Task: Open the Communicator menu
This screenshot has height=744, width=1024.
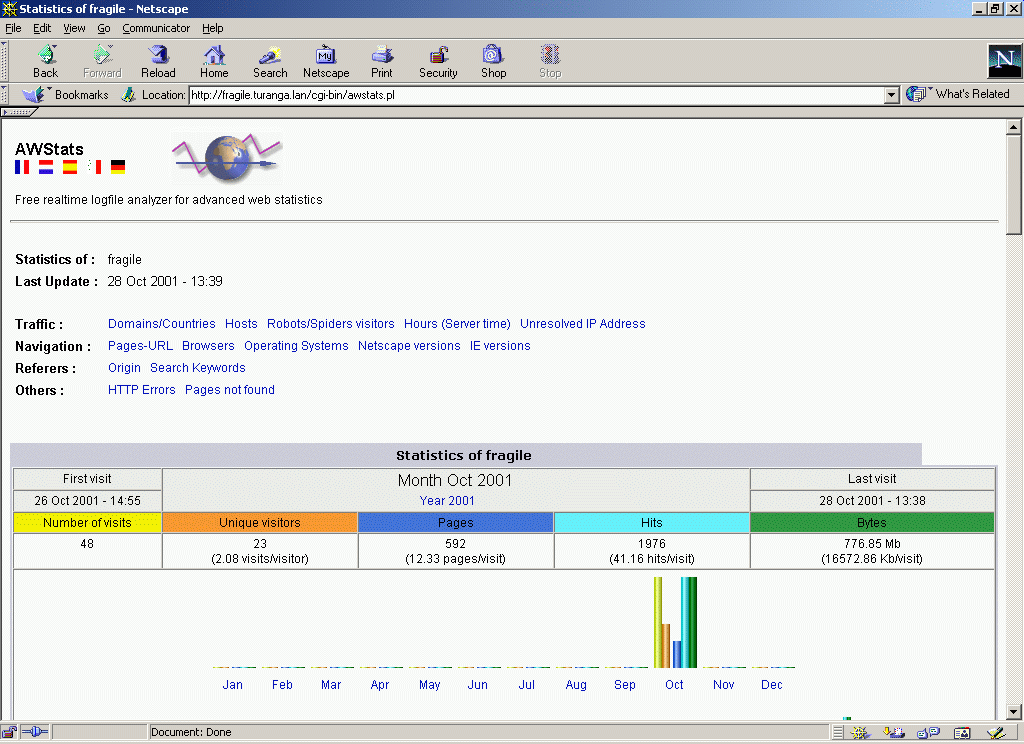Action: [x=156, y=28]
